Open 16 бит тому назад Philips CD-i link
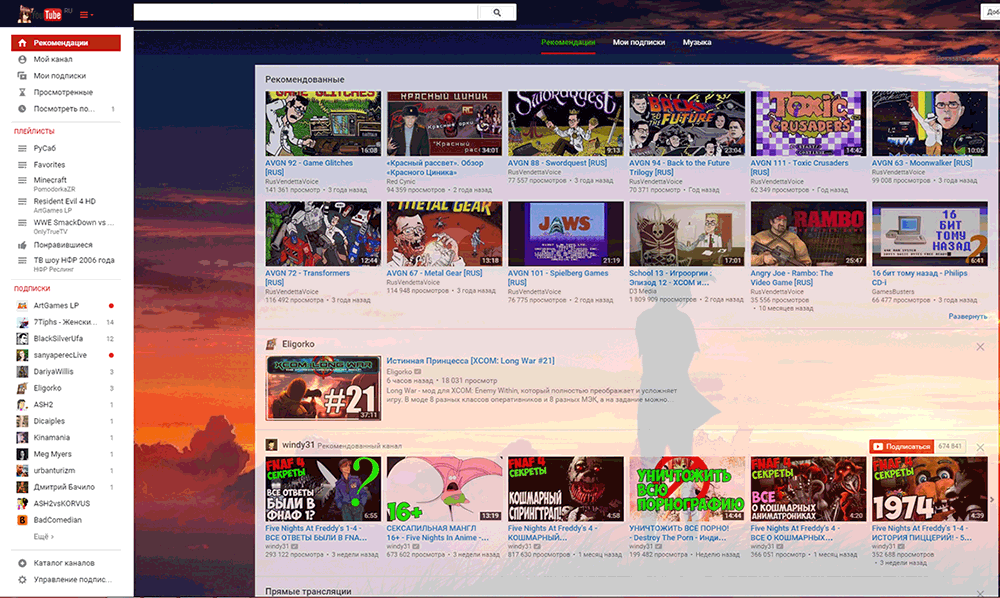 920,278
